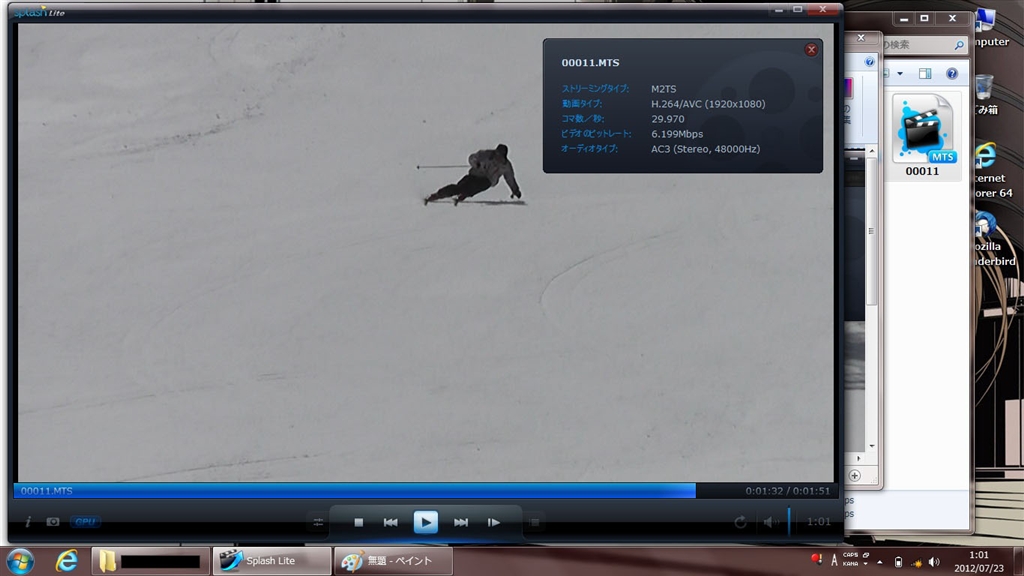Open Explorer help button
Viewport: 1024px width, 576px height.
pos(952,74)
